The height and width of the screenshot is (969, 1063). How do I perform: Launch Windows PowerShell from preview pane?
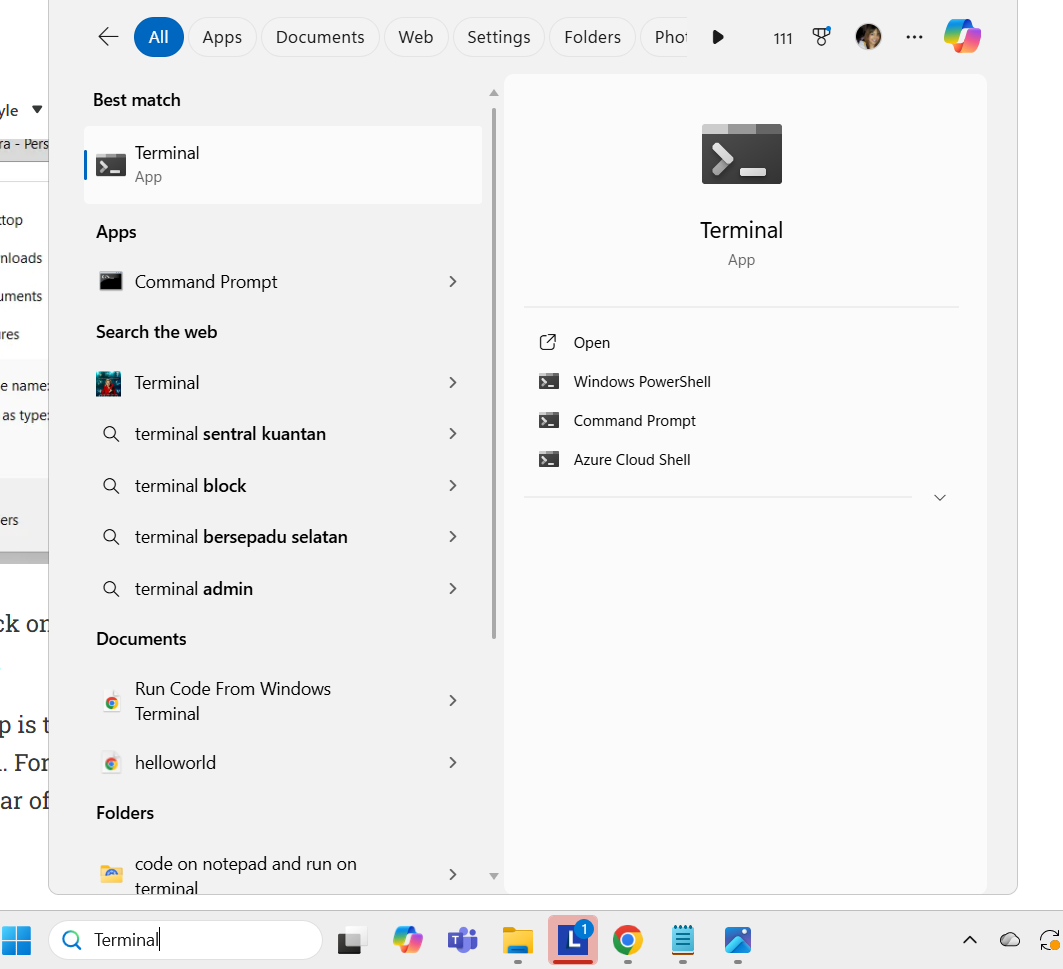coord(641,382)
